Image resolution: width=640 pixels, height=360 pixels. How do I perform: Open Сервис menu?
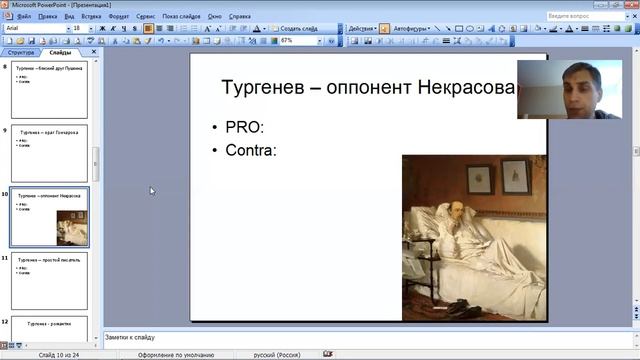pyautogui.click(x=146, y=16)
